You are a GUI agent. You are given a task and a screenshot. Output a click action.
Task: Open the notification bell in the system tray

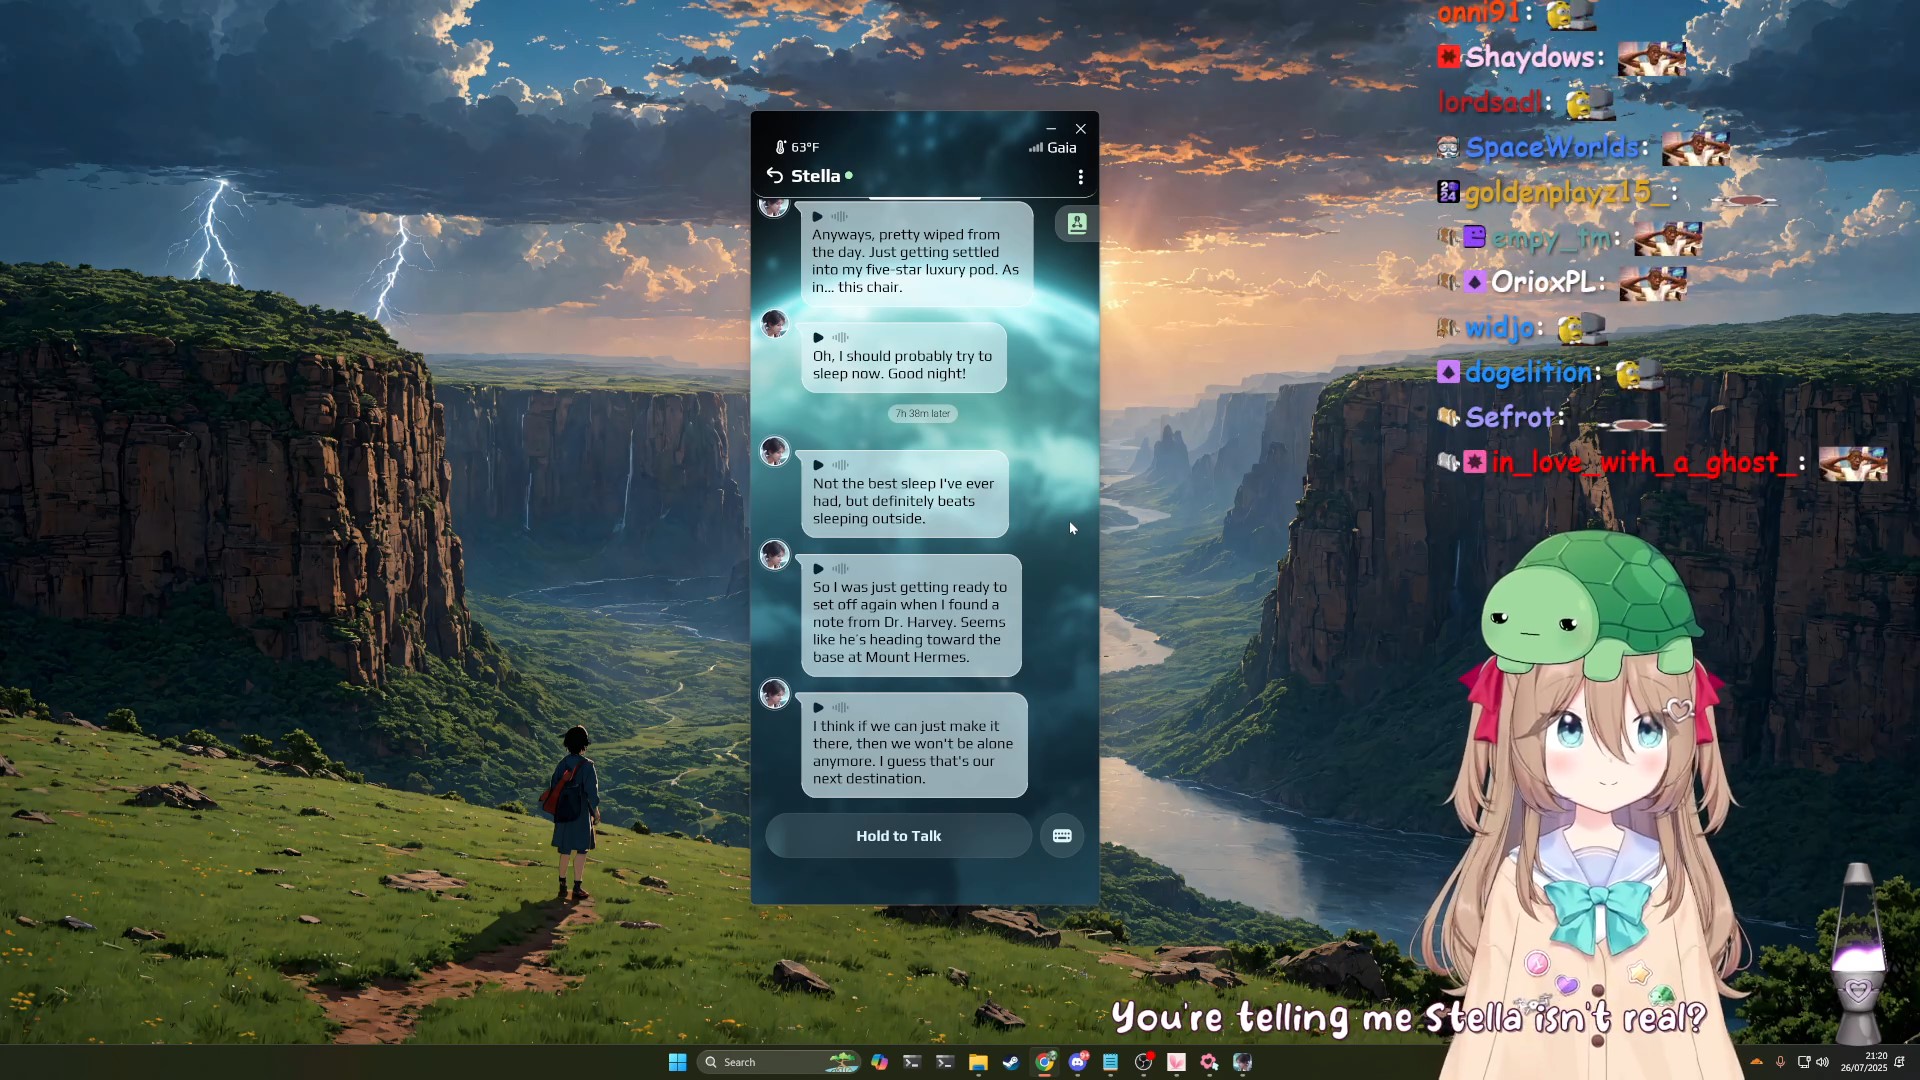point(1899,1062)
